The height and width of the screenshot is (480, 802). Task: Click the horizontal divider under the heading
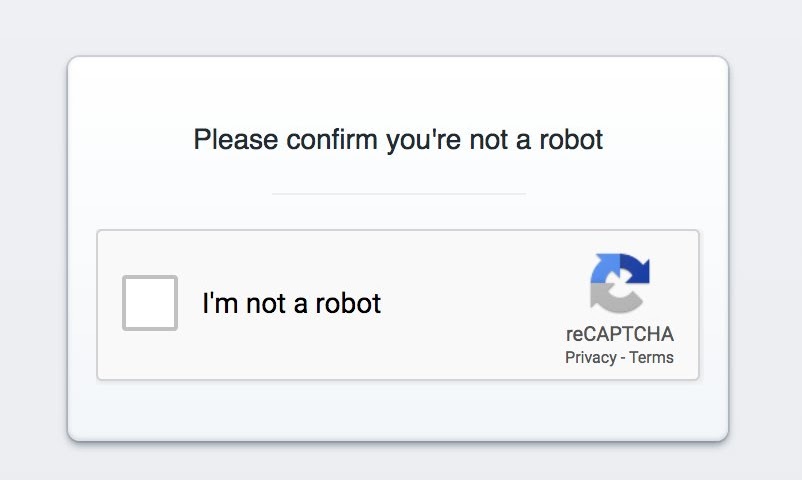coord(398,193)
